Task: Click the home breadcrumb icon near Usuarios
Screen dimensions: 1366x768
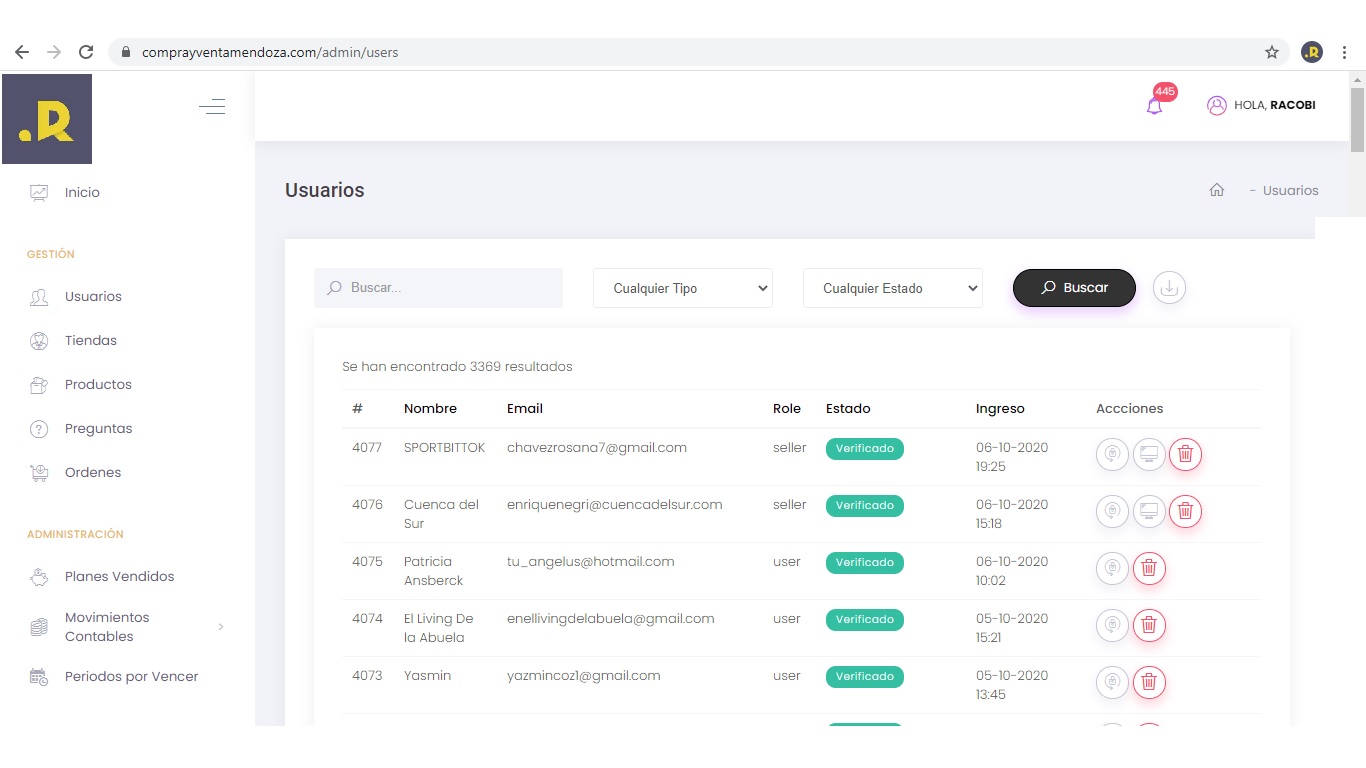Action: coord(1217,190)
